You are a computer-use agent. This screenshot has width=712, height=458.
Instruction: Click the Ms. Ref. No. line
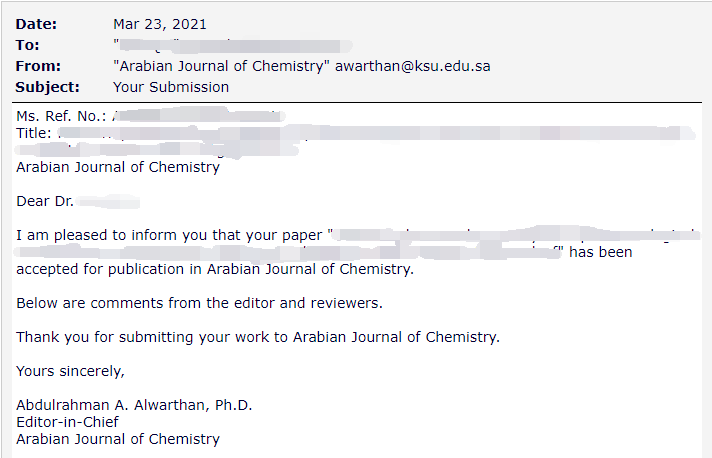pos(151,116)
